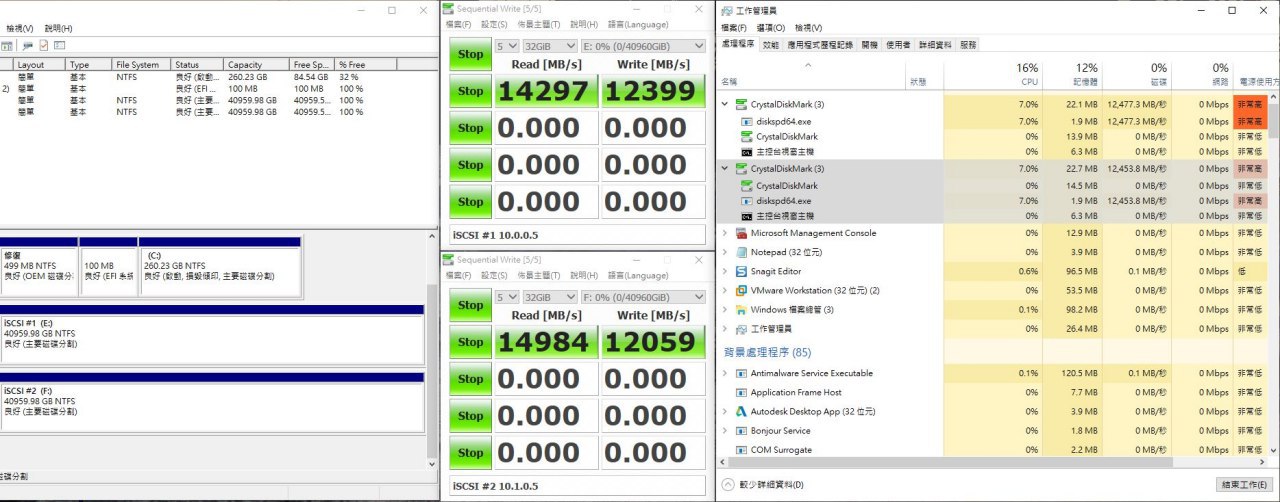Switch to the 效能 tab in Task Manager
The image size is (1280, 502).
pyautogui.click(x=770, y=45)
